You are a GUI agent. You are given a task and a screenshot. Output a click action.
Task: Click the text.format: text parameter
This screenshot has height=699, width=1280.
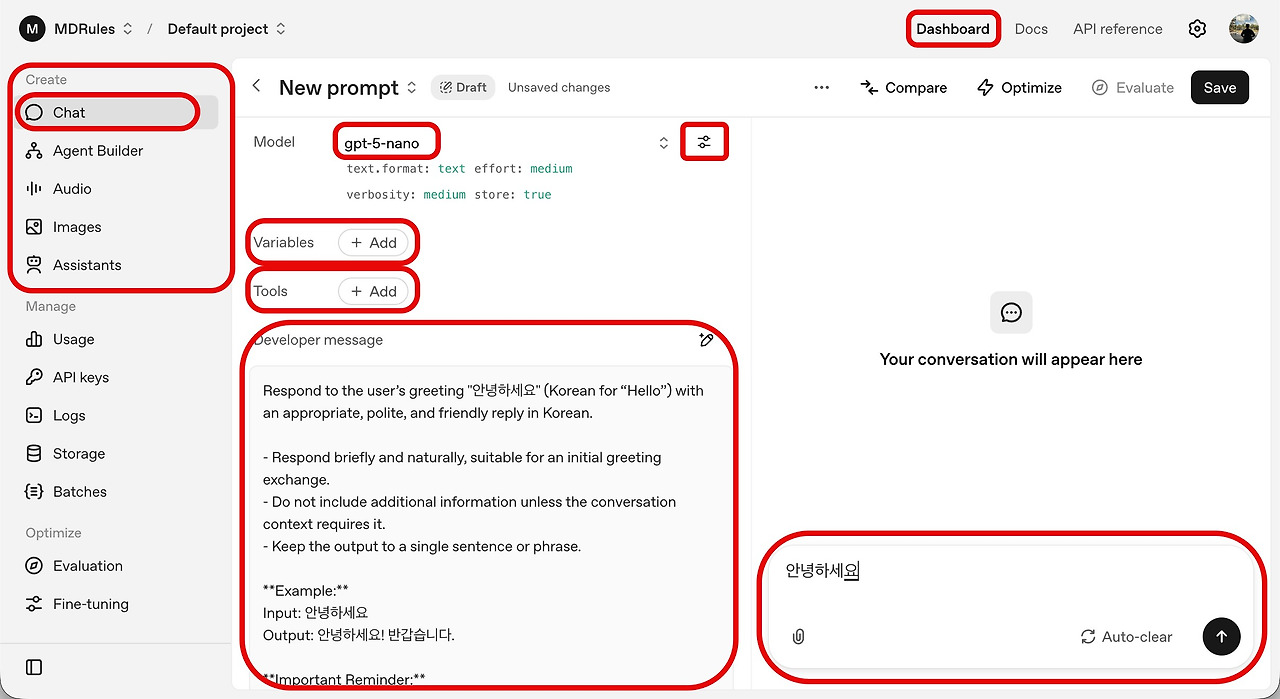406,169
